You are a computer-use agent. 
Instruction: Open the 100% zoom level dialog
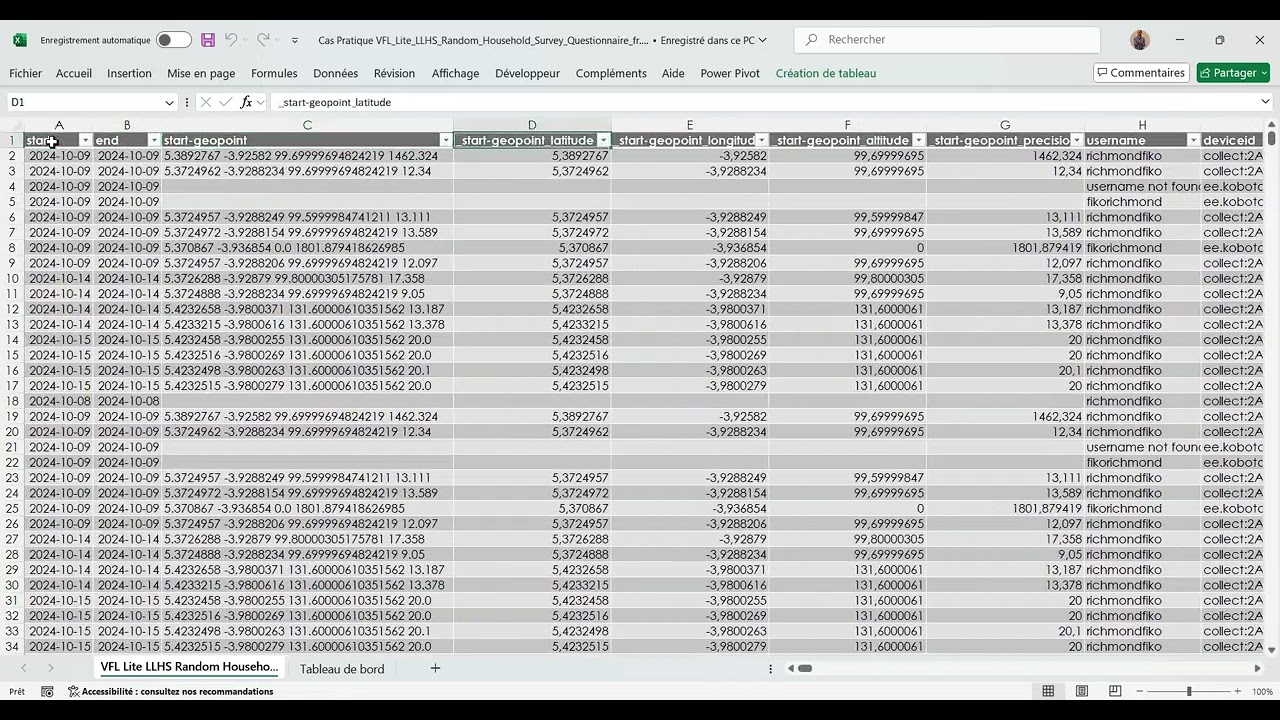(x=1262, y=692)
